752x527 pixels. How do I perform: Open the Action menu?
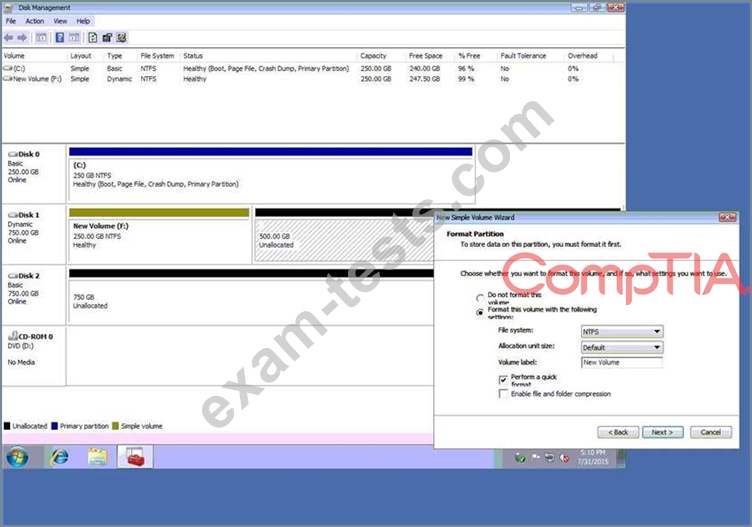[x=35, y=21]
